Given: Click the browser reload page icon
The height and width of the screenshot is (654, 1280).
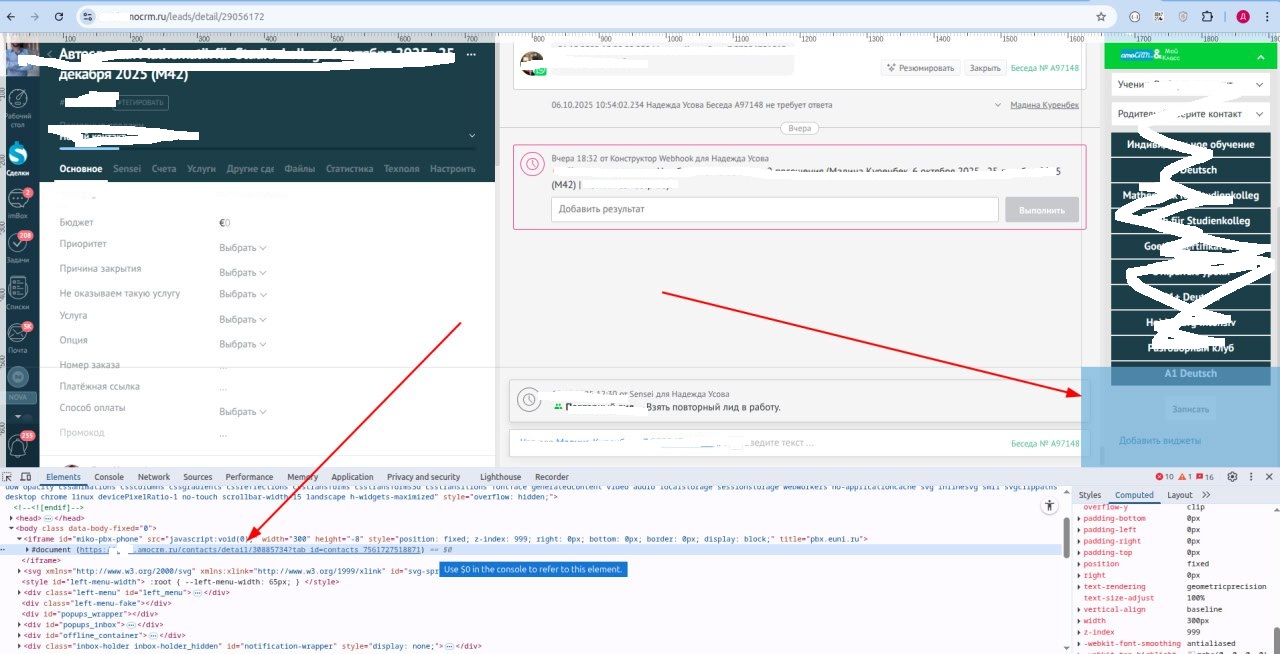Looking at the screenshot, I should 59,17.
